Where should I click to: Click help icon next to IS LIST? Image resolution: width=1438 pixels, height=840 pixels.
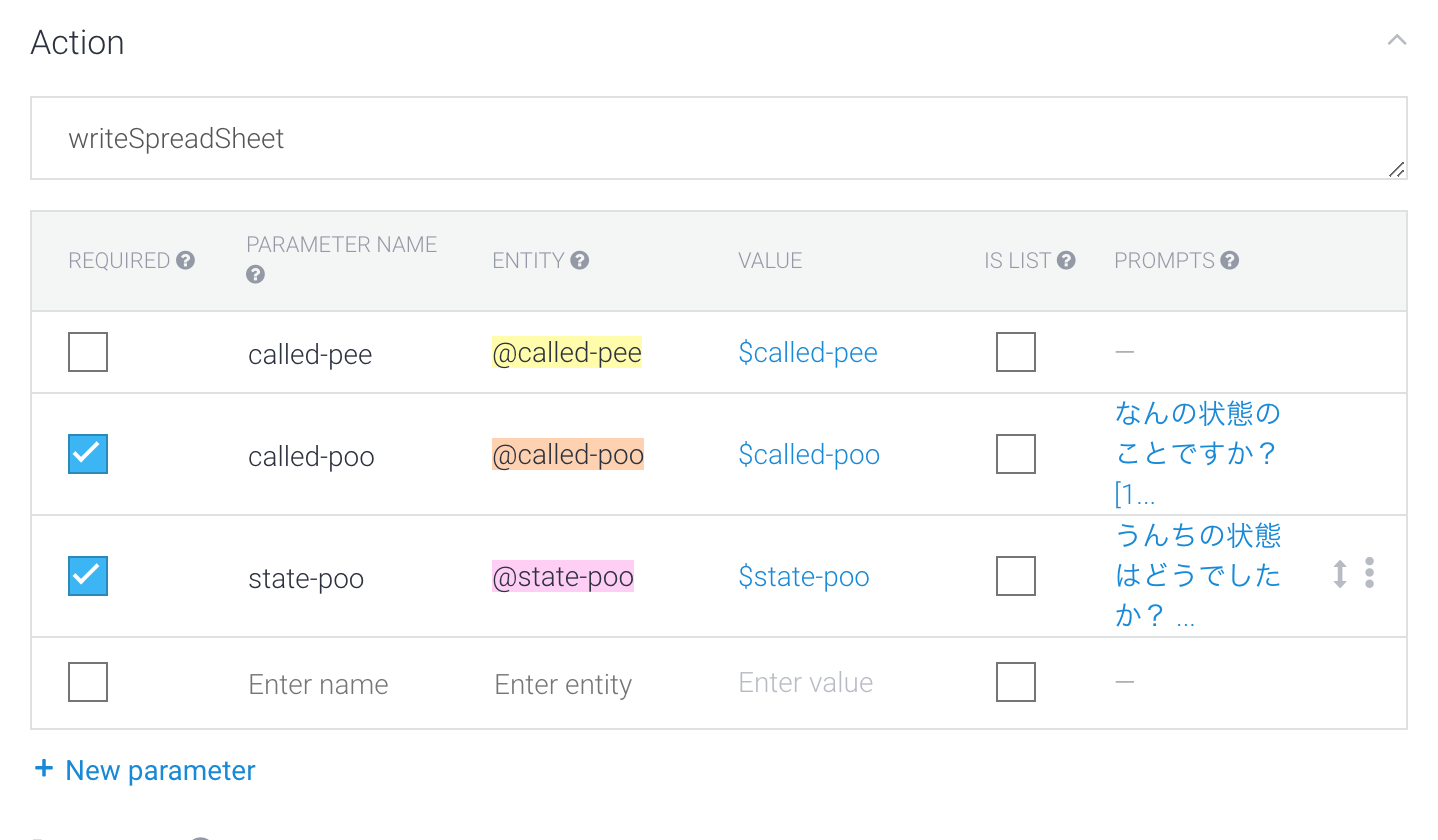tap(1066, 260)
